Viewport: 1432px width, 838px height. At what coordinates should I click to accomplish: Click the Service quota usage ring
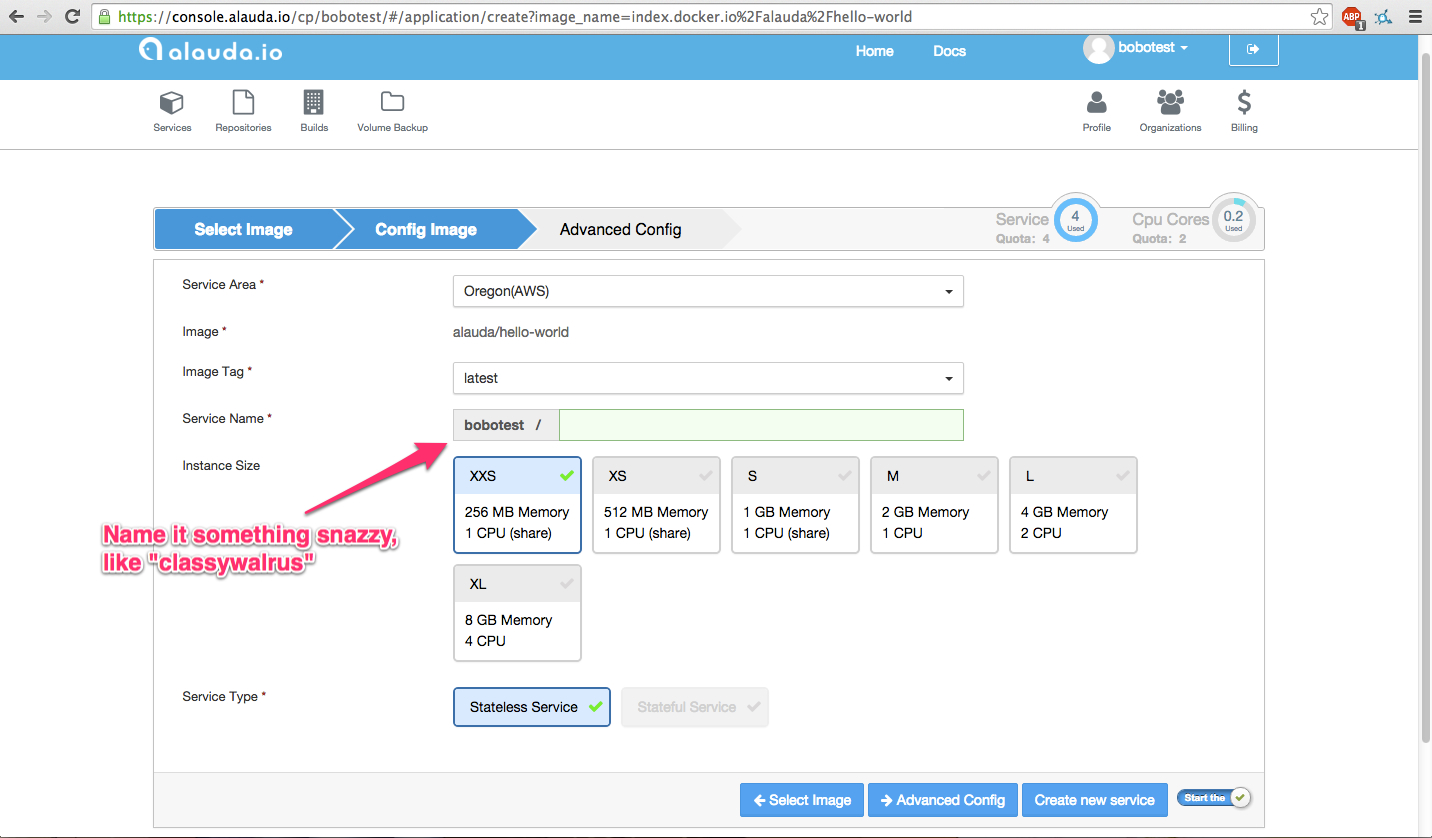coord(1075,220)
